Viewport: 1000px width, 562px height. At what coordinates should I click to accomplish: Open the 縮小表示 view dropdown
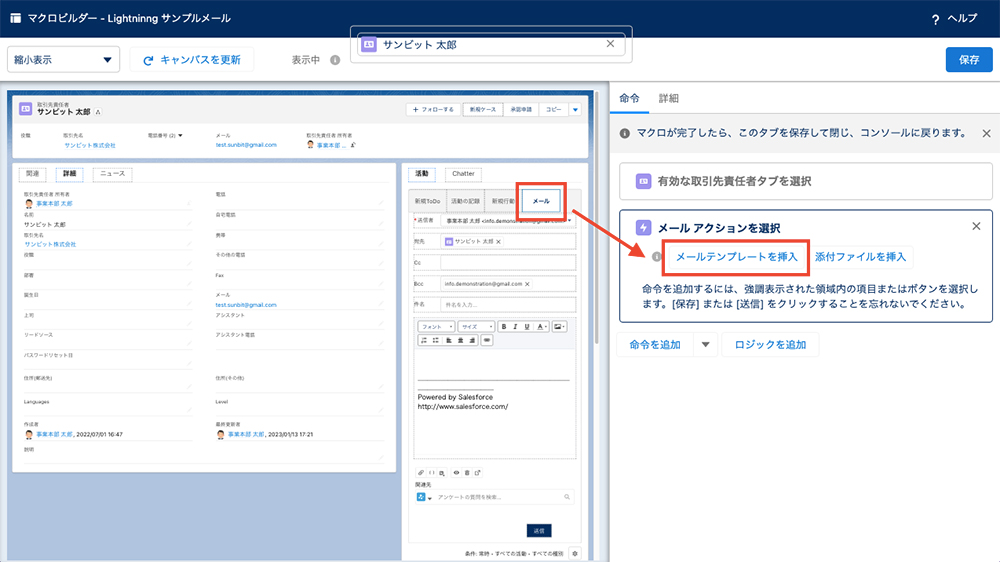63,60
